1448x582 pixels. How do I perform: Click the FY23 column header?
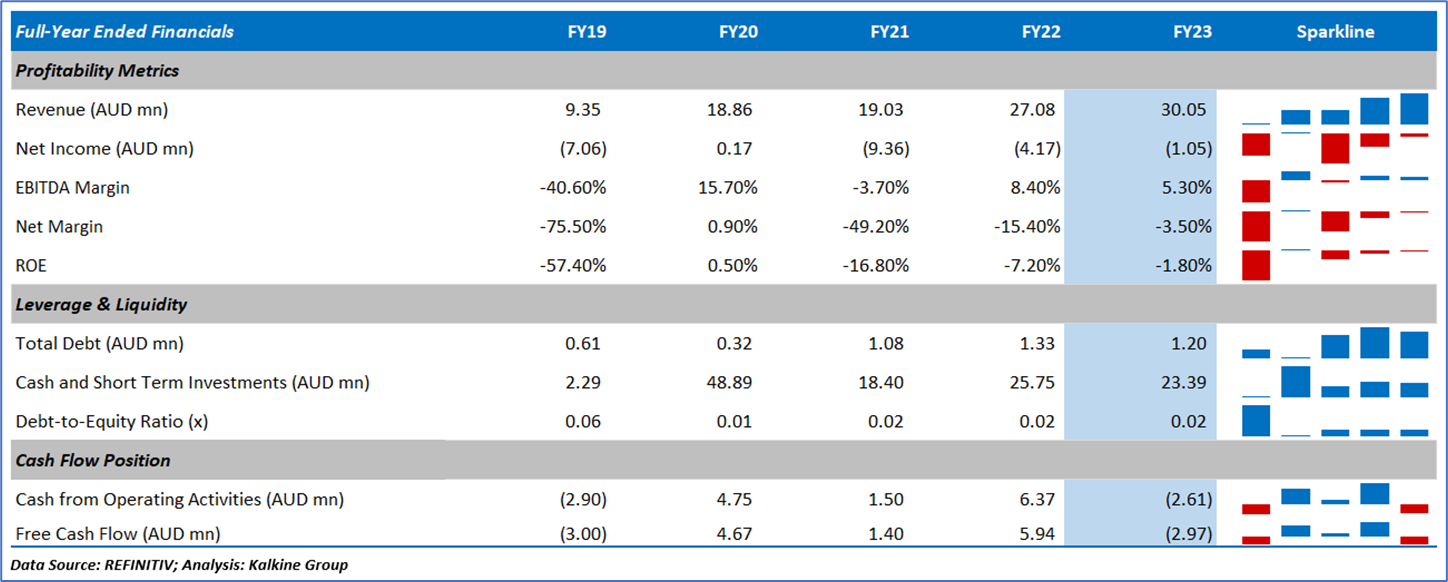point(1192,31)
